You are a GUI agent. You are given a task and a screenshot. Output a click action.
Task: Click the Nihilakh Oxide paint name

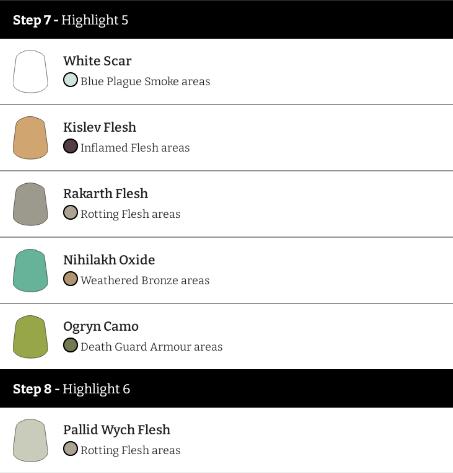pos(109,260)
